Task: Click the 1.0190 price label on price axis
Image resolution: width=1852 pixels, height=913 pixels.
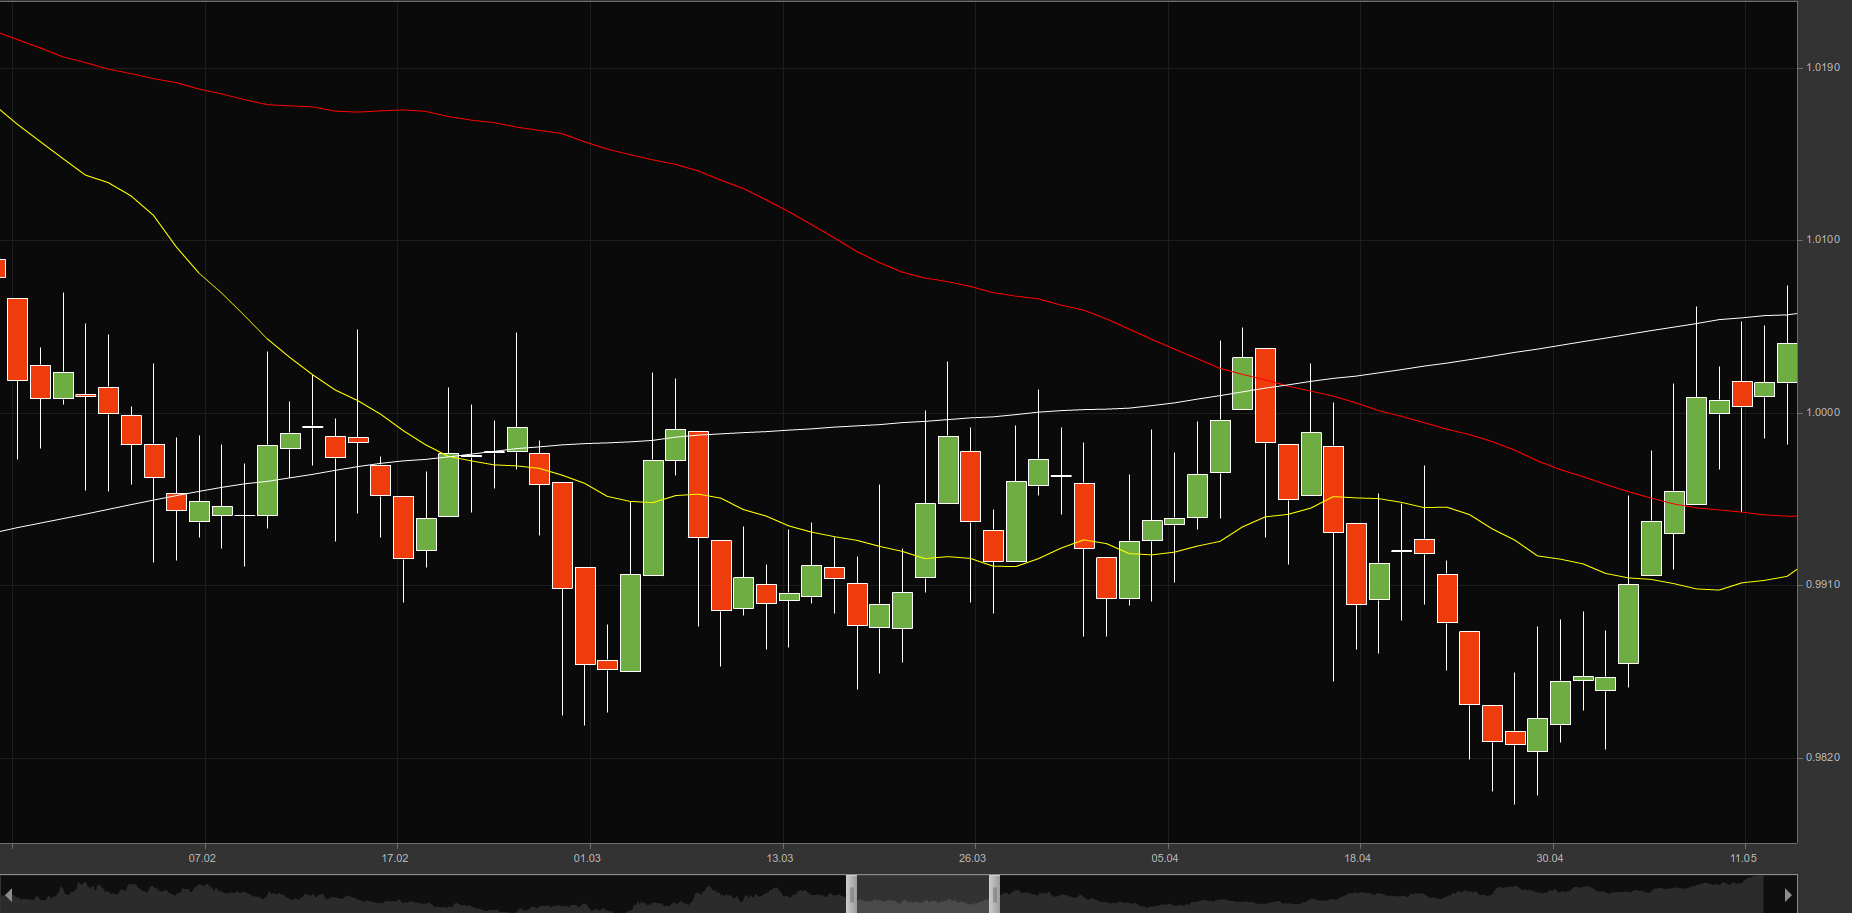Action: pyautogui.click(x=1822, y=68)
